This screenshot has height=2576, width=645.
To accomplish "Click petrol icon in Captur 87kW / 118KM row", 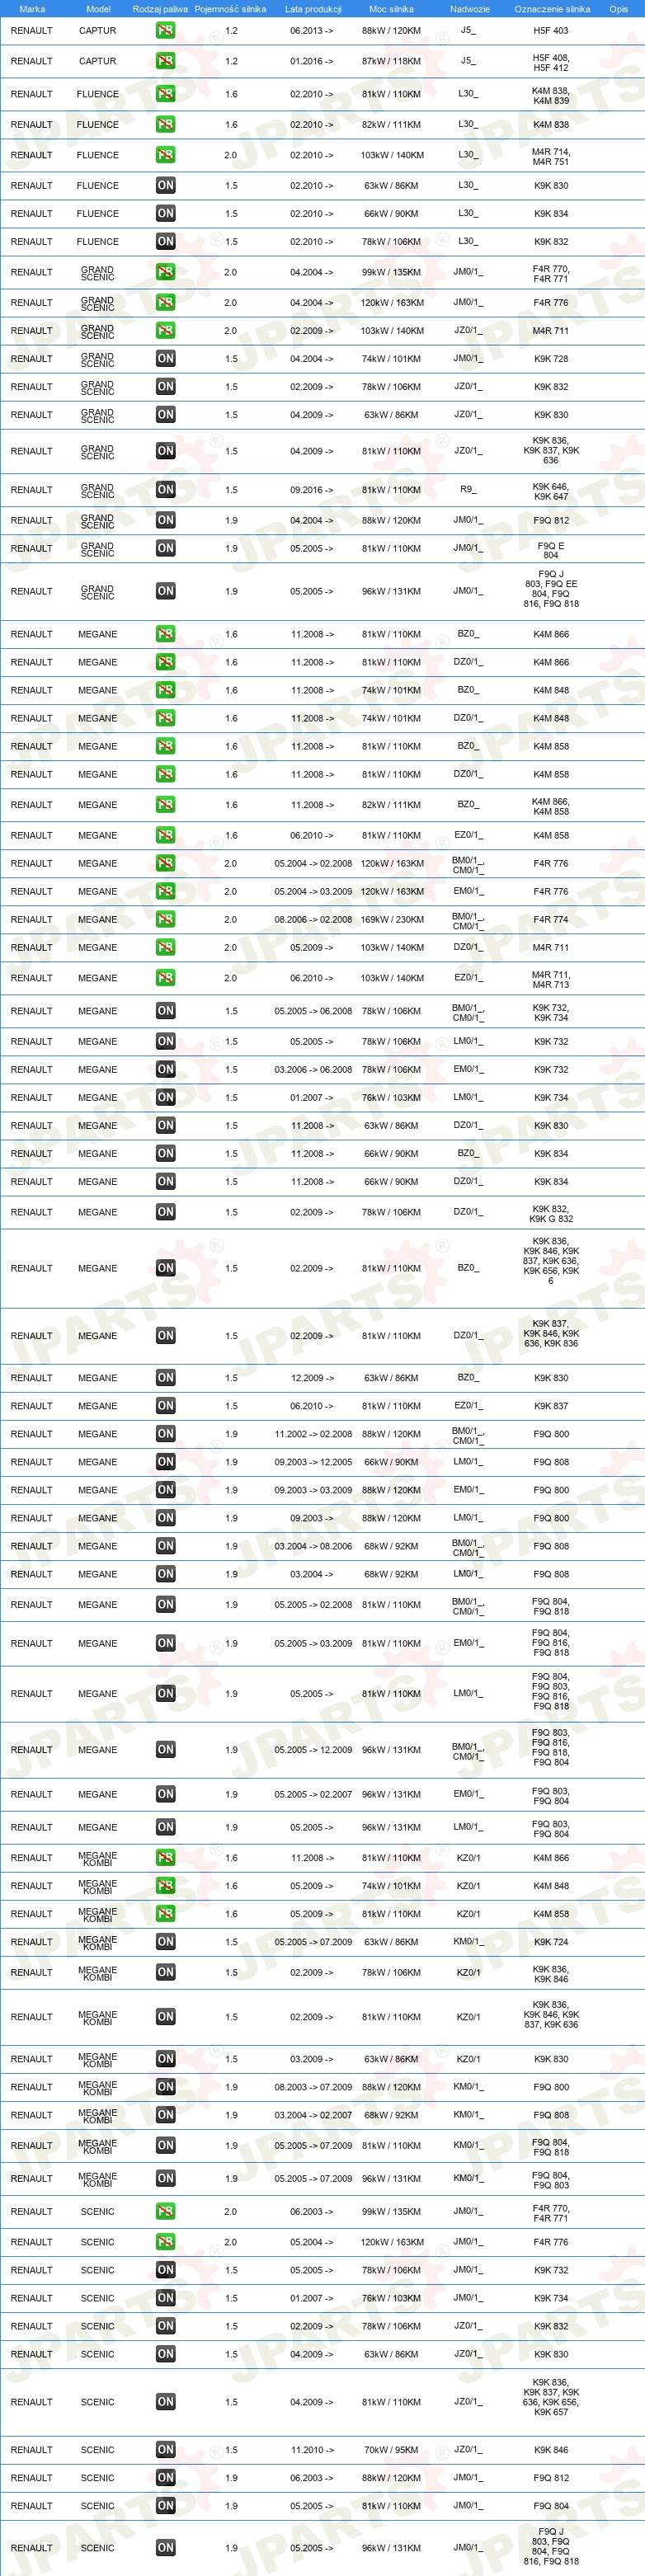I will [165, 61].
